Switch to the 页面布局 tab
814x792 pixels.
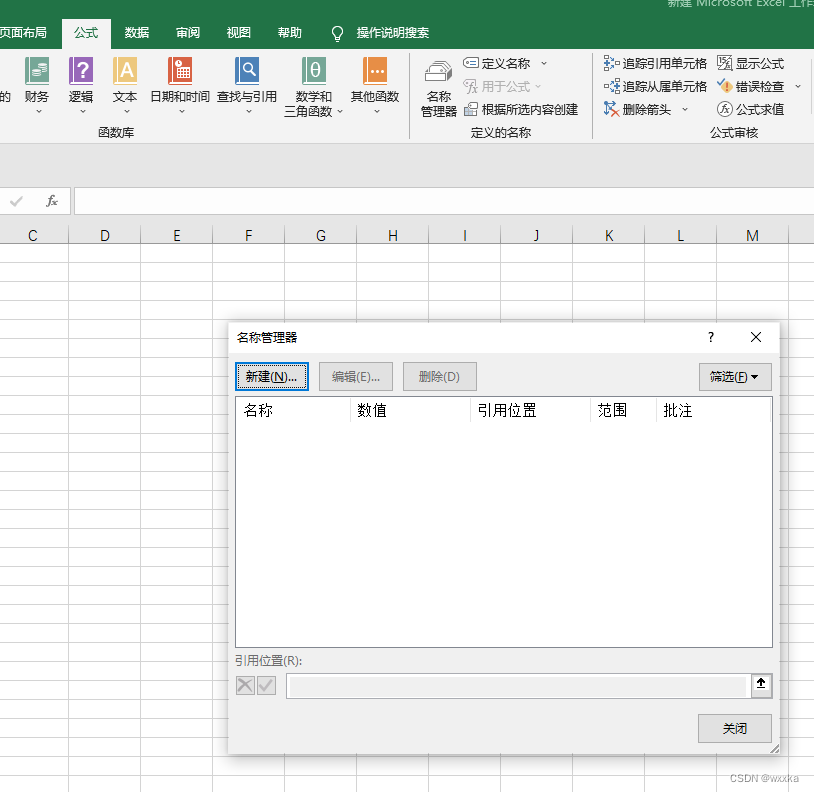[23, 33]
